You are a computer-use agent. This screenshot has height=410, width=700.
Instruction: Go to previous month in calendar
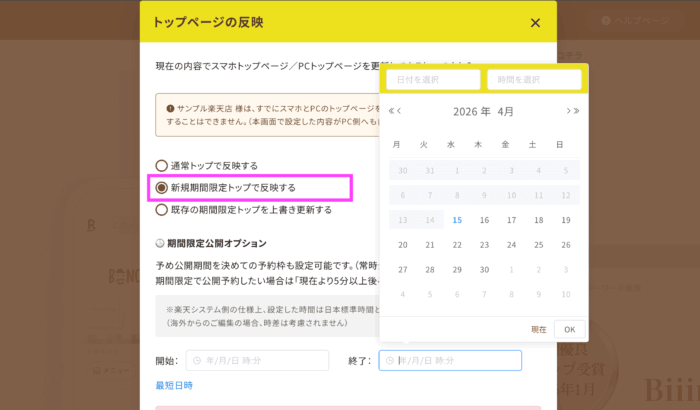coord(399,111)
